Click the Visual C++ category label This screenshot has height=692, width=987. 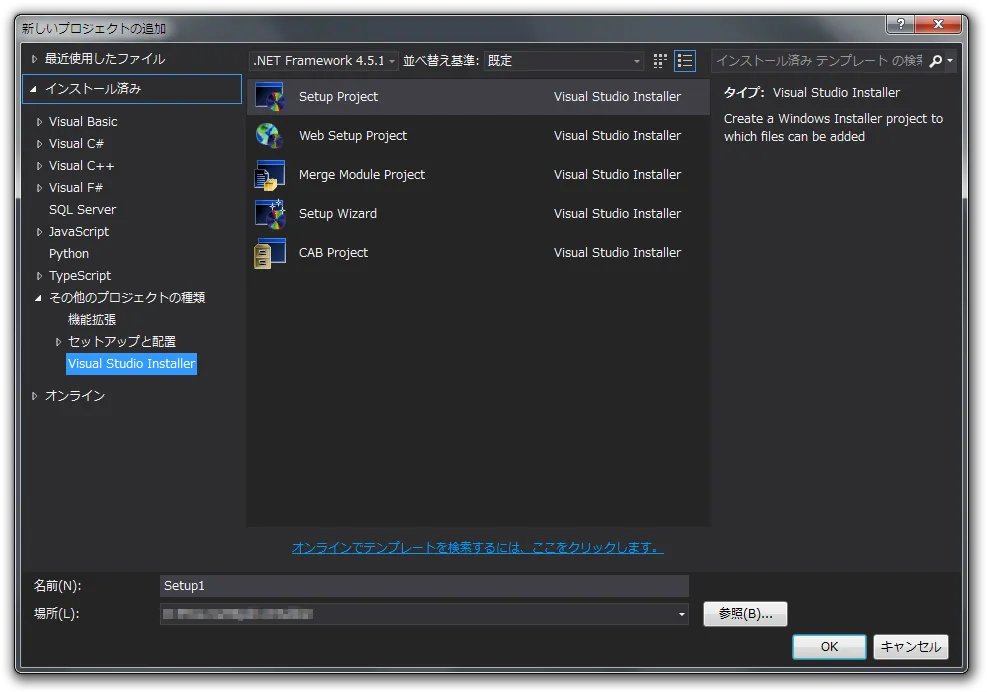[x=82, y=166]
